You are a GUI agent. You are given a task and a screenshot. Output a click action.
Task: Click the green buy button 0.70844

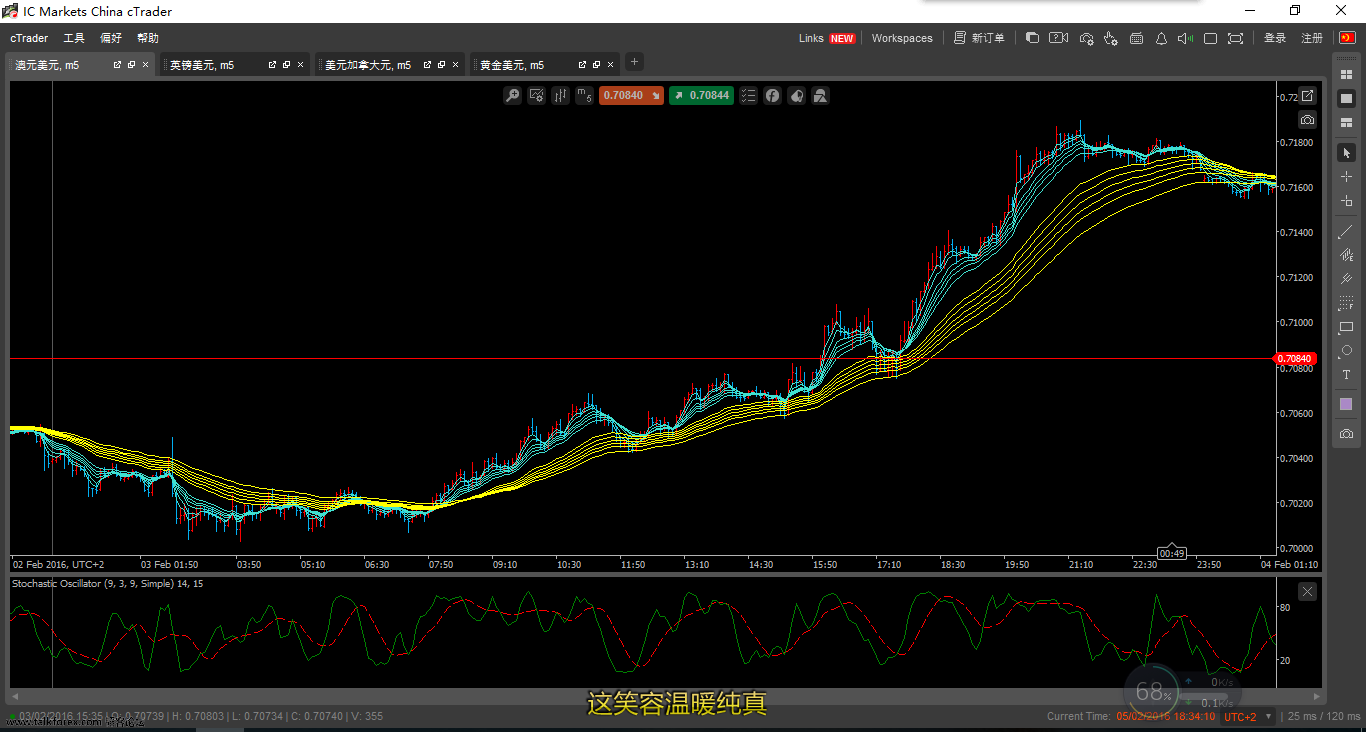point(701,96)
